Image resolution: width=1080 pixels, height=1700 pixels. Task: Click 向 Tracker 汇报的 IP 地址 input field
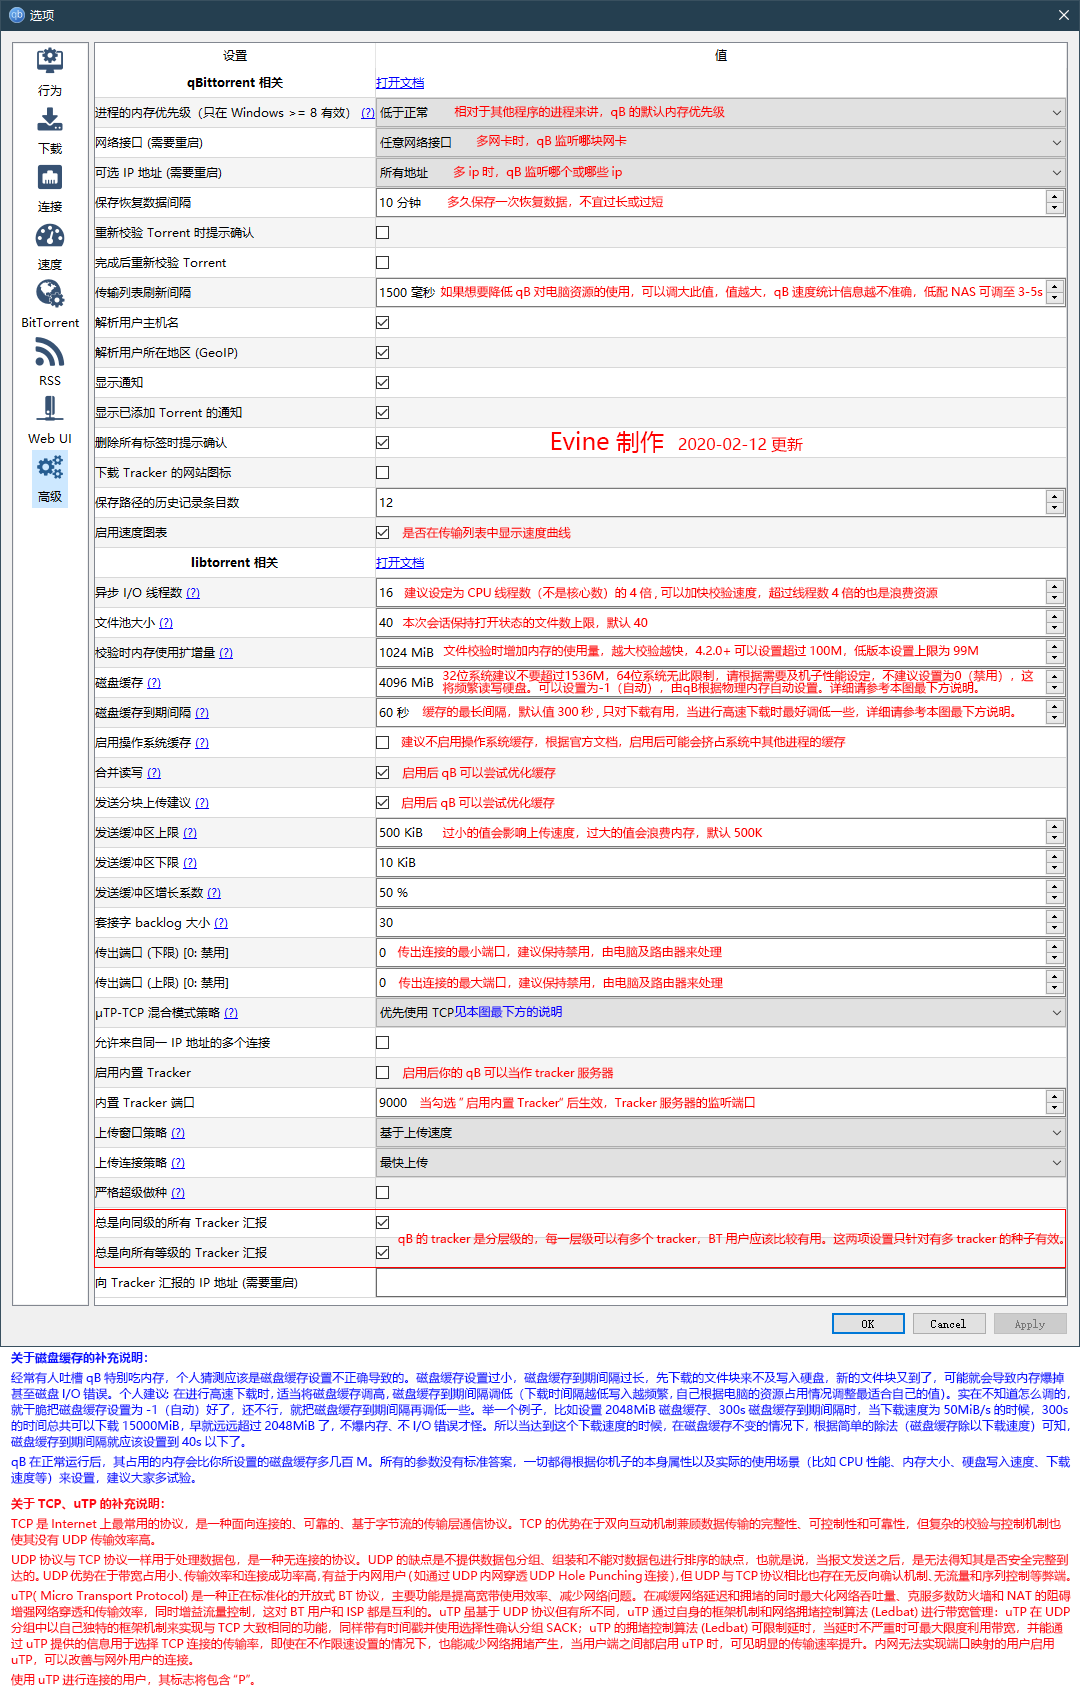(720, 1282)
